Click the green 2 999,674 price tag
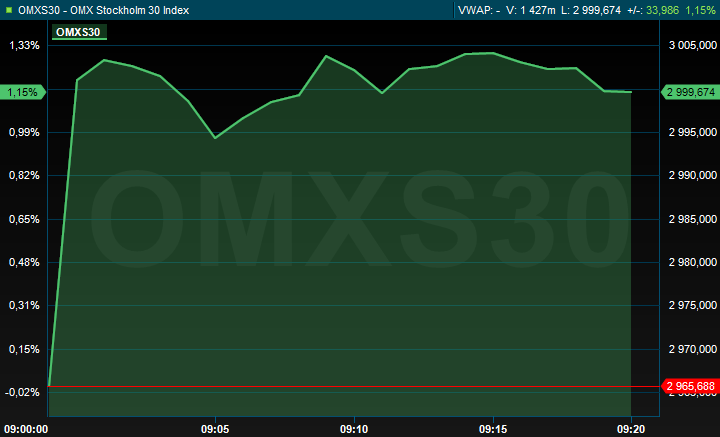The height and width of the screenshot is (437, 720). pyautogui.click(x=690, y=92)
